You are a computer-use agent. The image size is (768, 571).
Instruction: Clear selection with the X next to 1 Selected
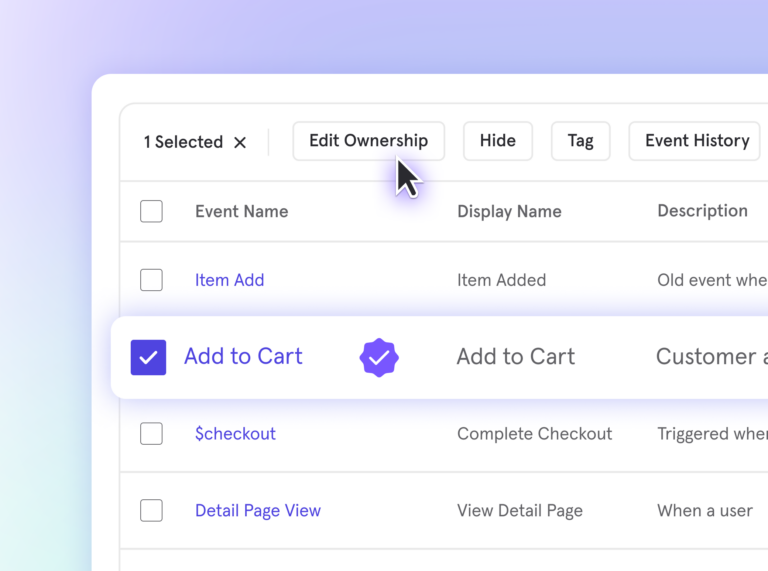pyautogui.click(x=240, y=143)
